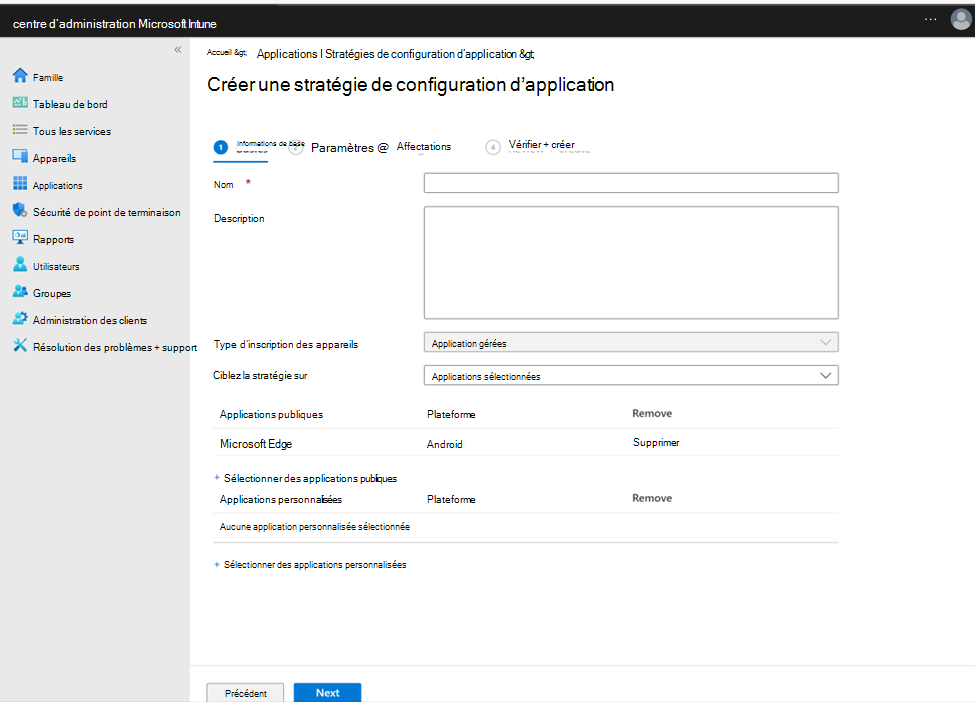Click plus icon for custom applications

pos(217,565)
